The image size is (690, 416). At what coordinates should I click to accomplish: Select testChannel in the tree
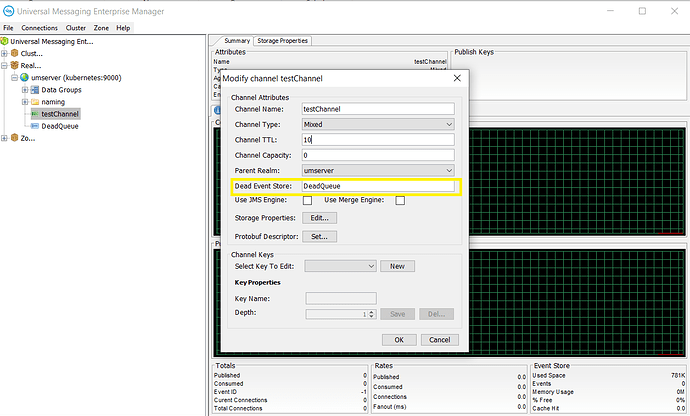tap(60, 114)
